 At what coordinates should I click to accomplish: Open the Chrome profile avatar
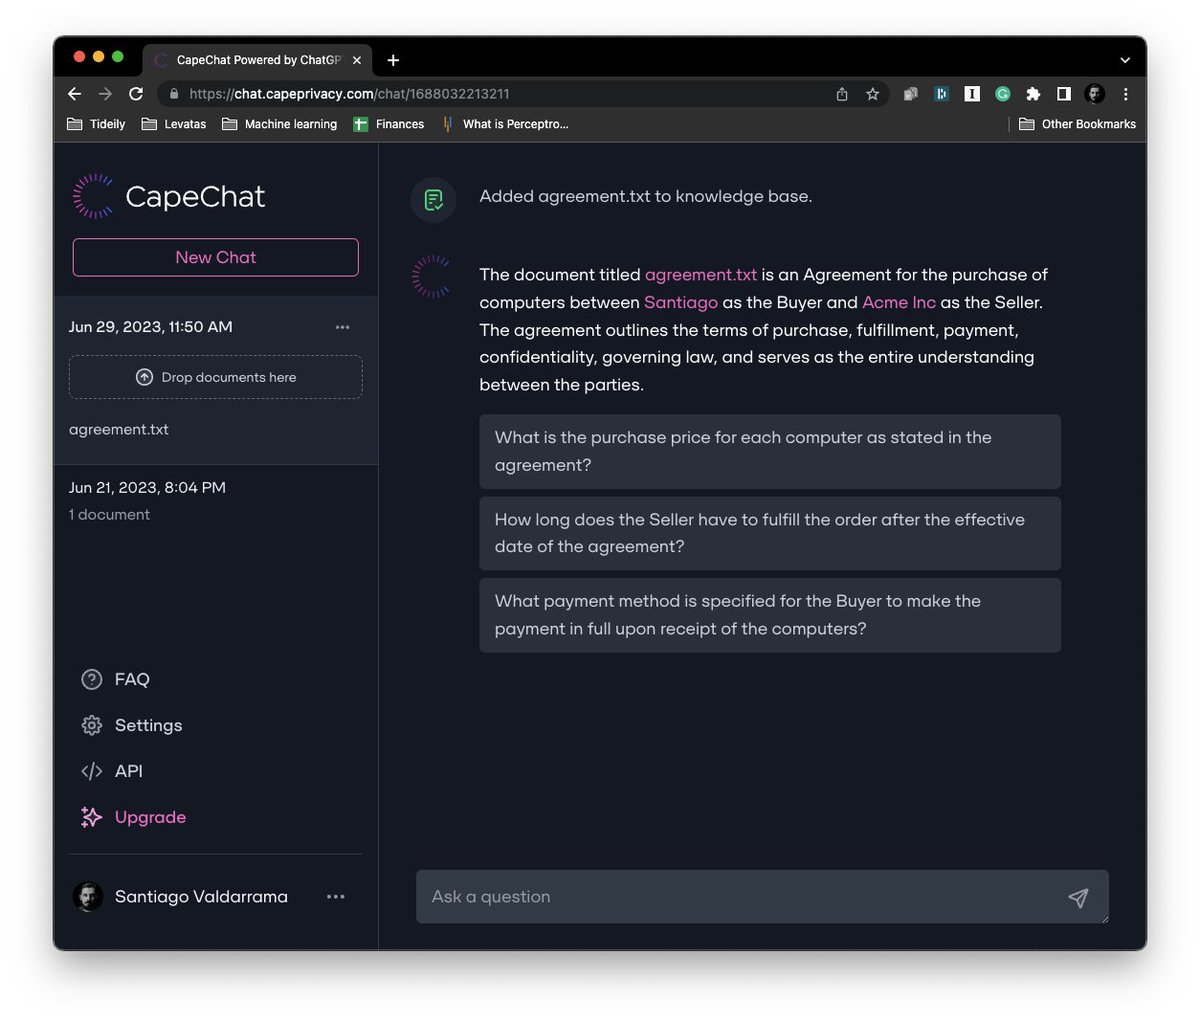pyautogui.click(x=1095, y=94)
